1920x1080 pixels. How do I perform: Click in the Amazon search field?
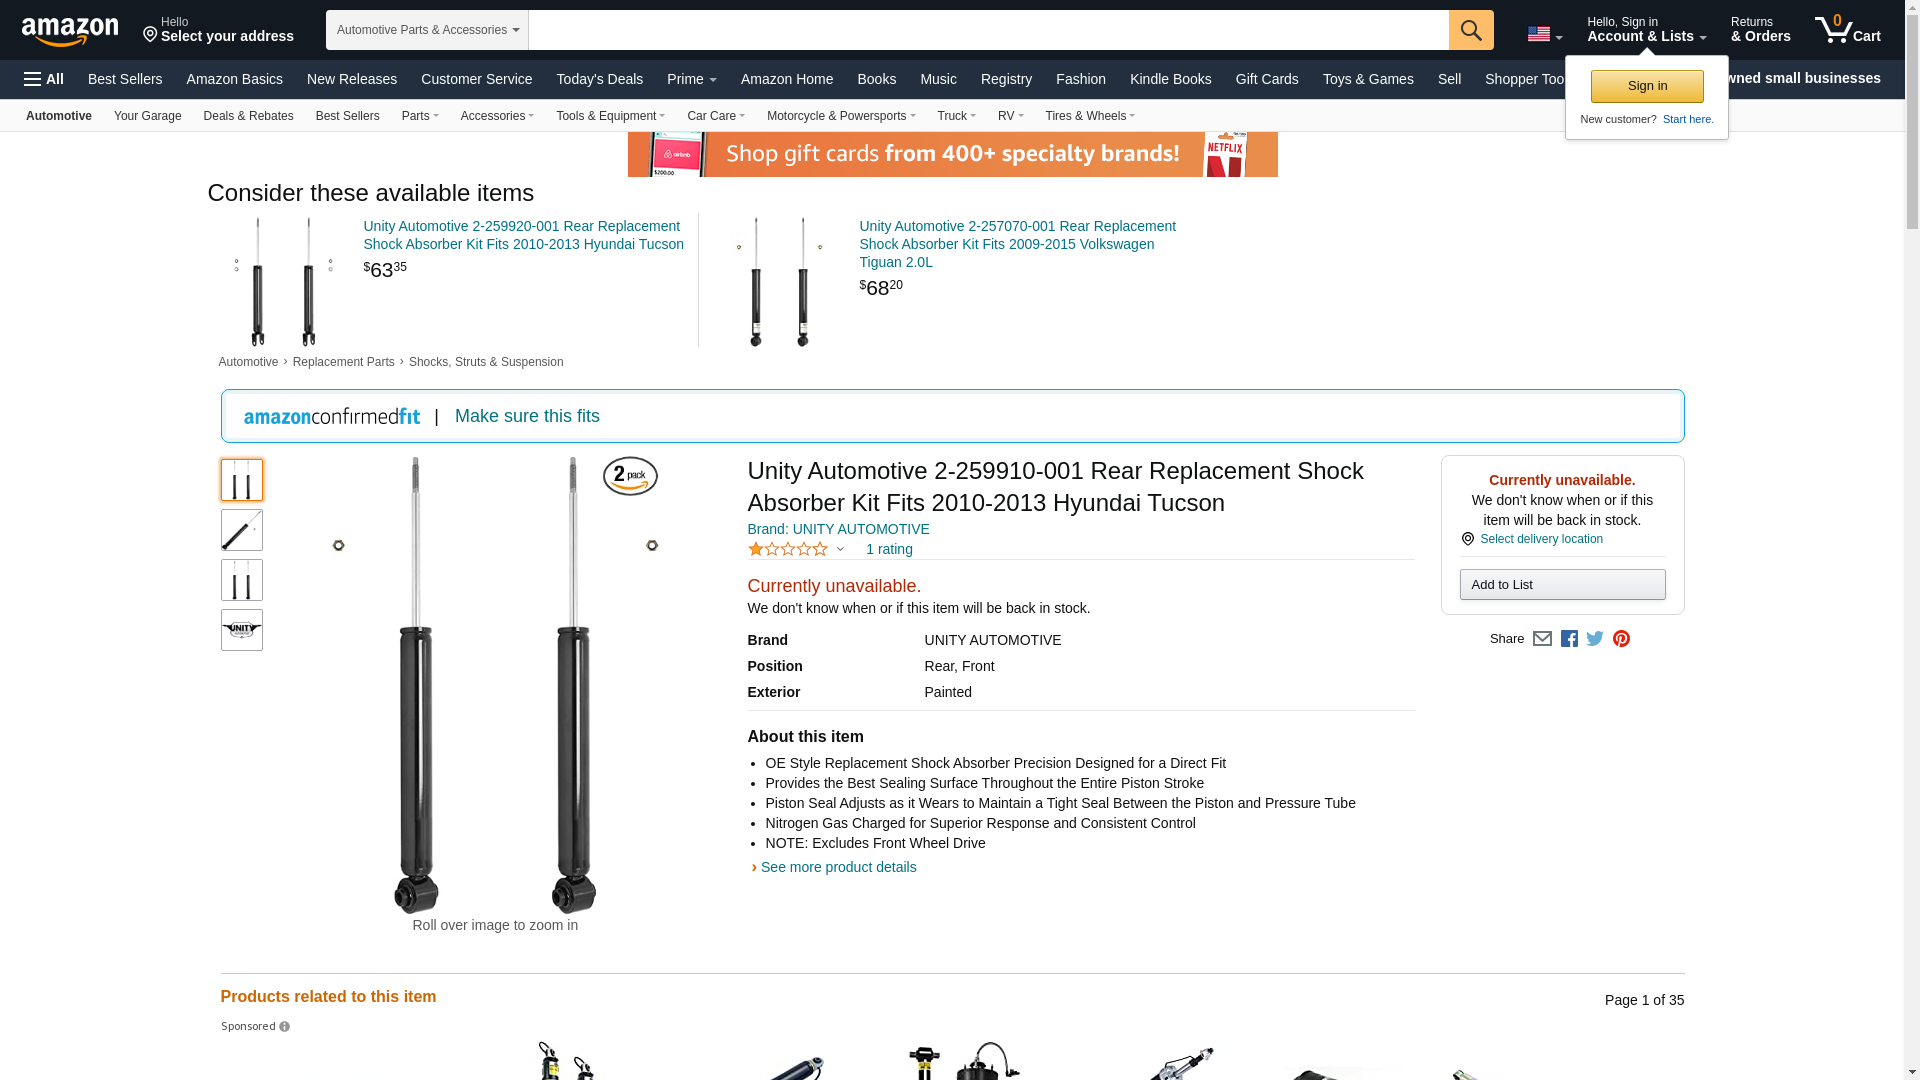click(x=988, y=30)
